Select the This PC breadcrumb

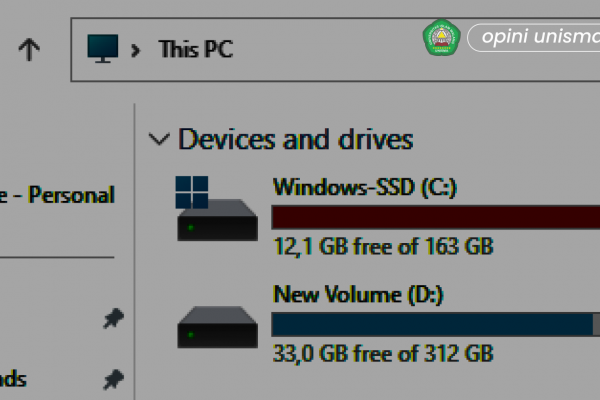196,49
